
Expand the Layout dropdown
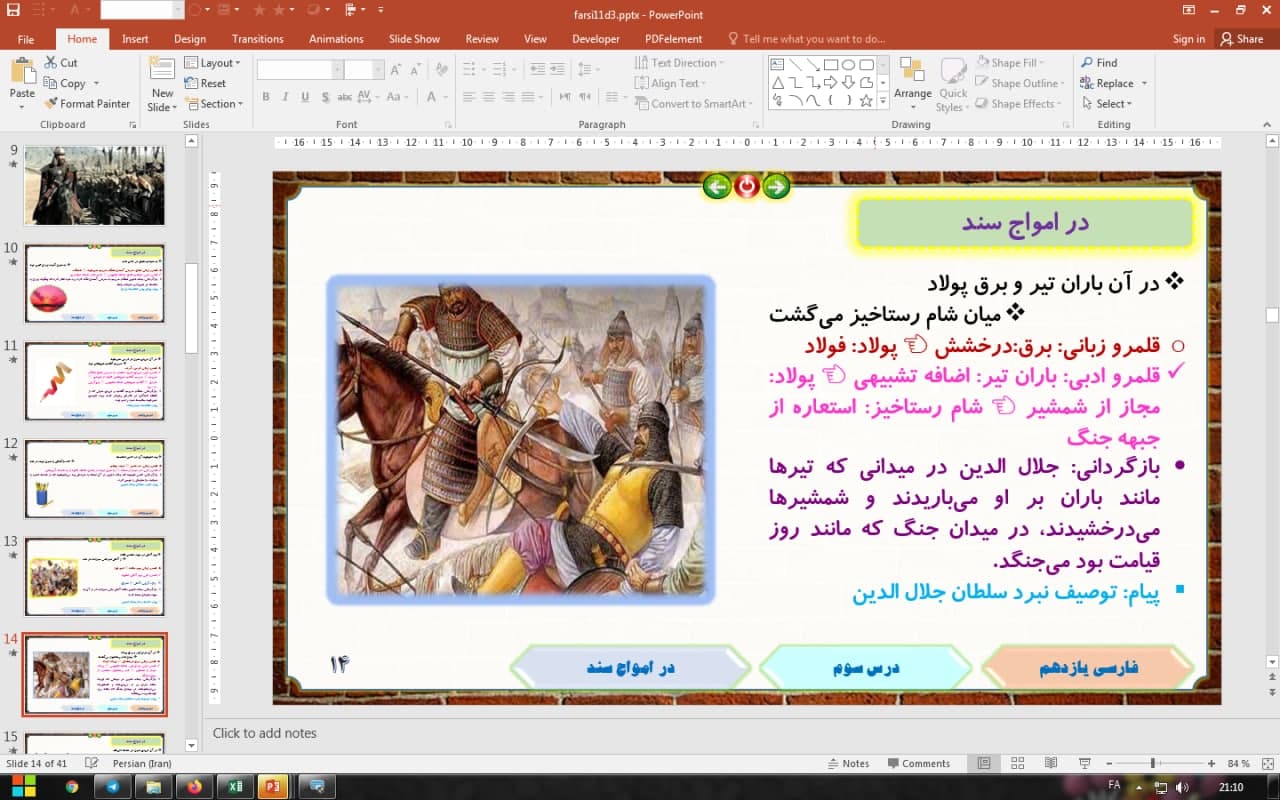213,63
